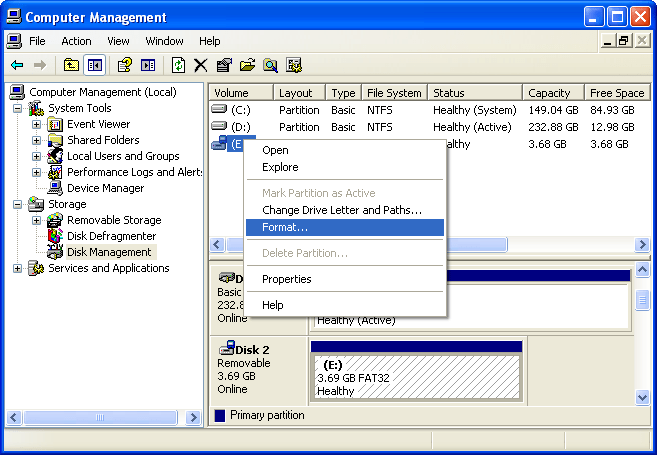This screenshot has height=455, width=657.
Task: Expand the Shared Folders node
Action: (x=36, y=140)
